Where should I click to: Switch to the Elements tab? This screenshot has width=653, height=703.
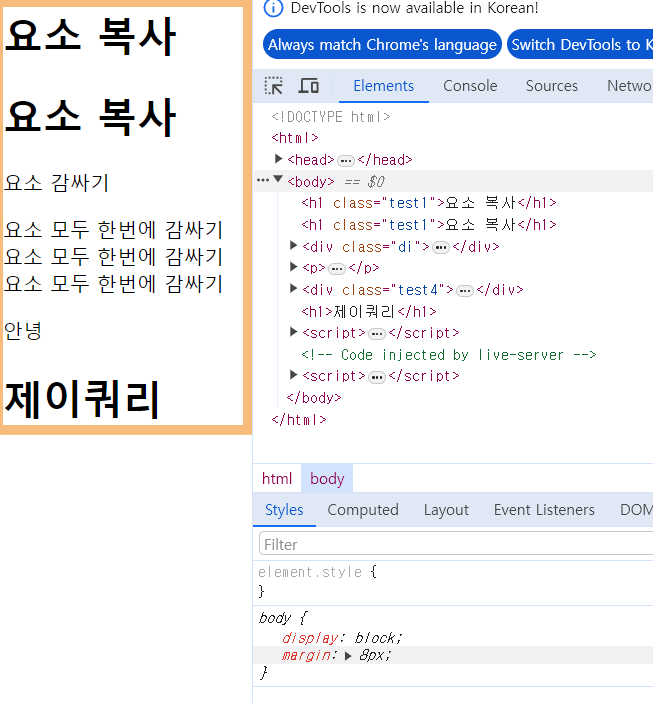383,86
